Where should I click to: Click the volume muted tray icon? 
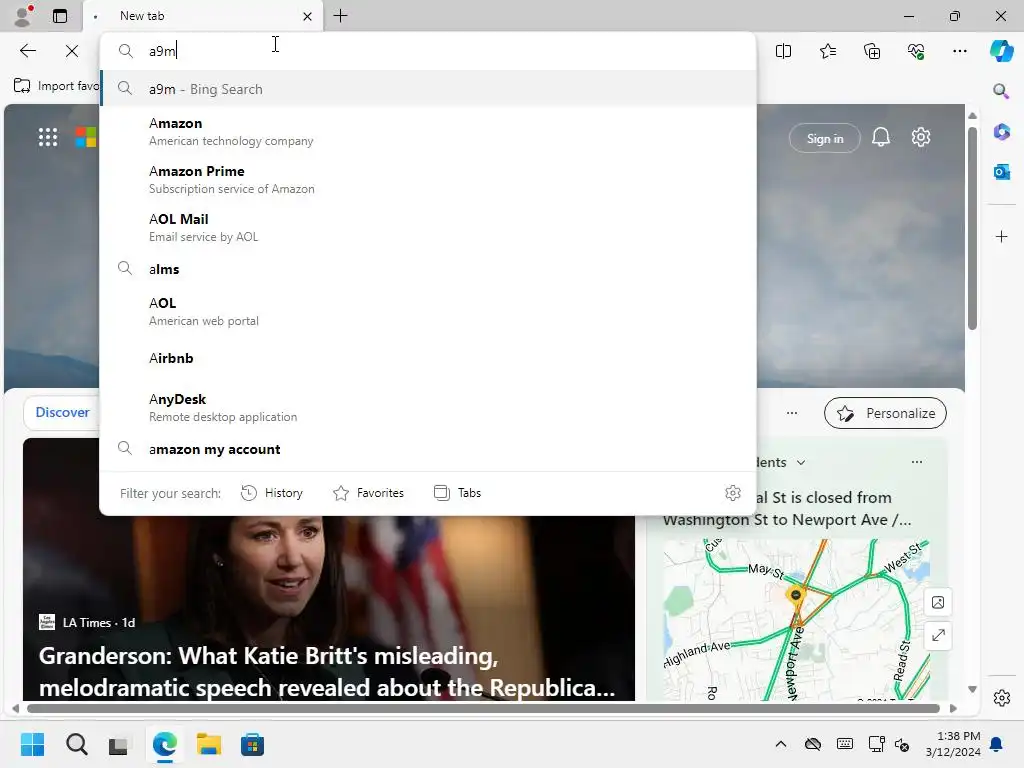(x=902, y=744)
